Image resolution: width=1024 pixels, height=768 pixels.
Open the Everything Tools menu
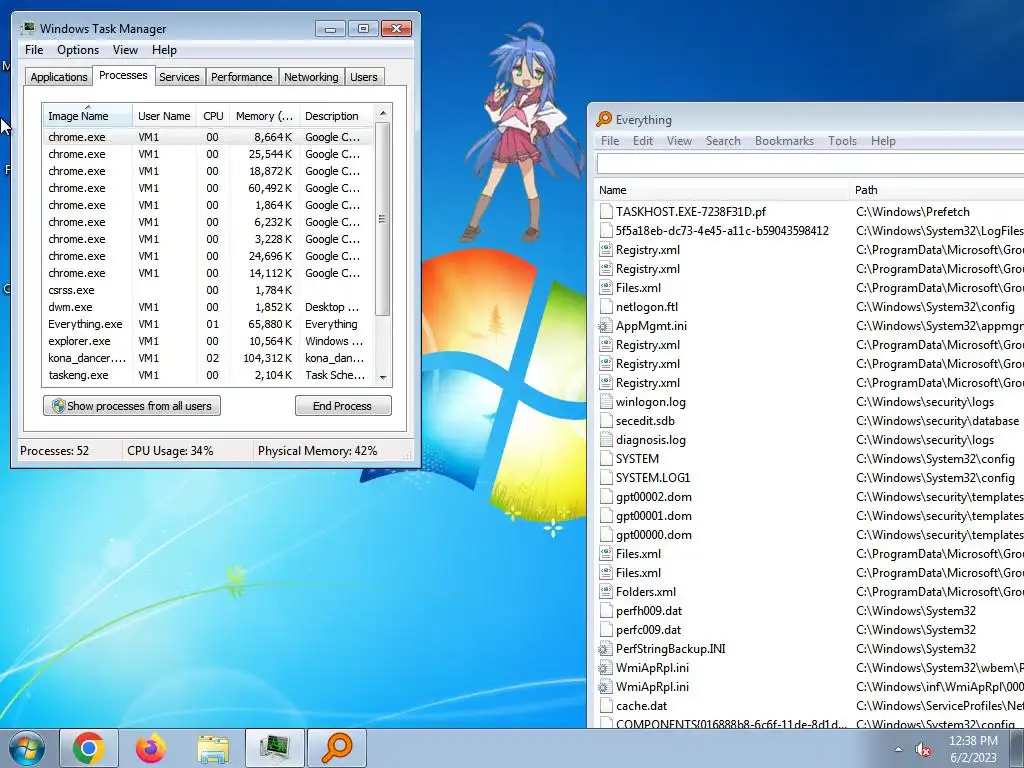(x=842, y=140)
